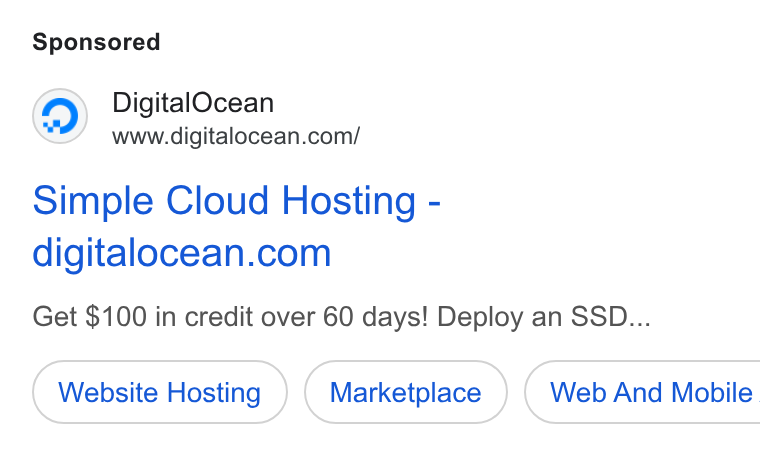Screen dimensions: 760x456
Task: Click the word Cloud in the headline
Action: coord(217,200)
